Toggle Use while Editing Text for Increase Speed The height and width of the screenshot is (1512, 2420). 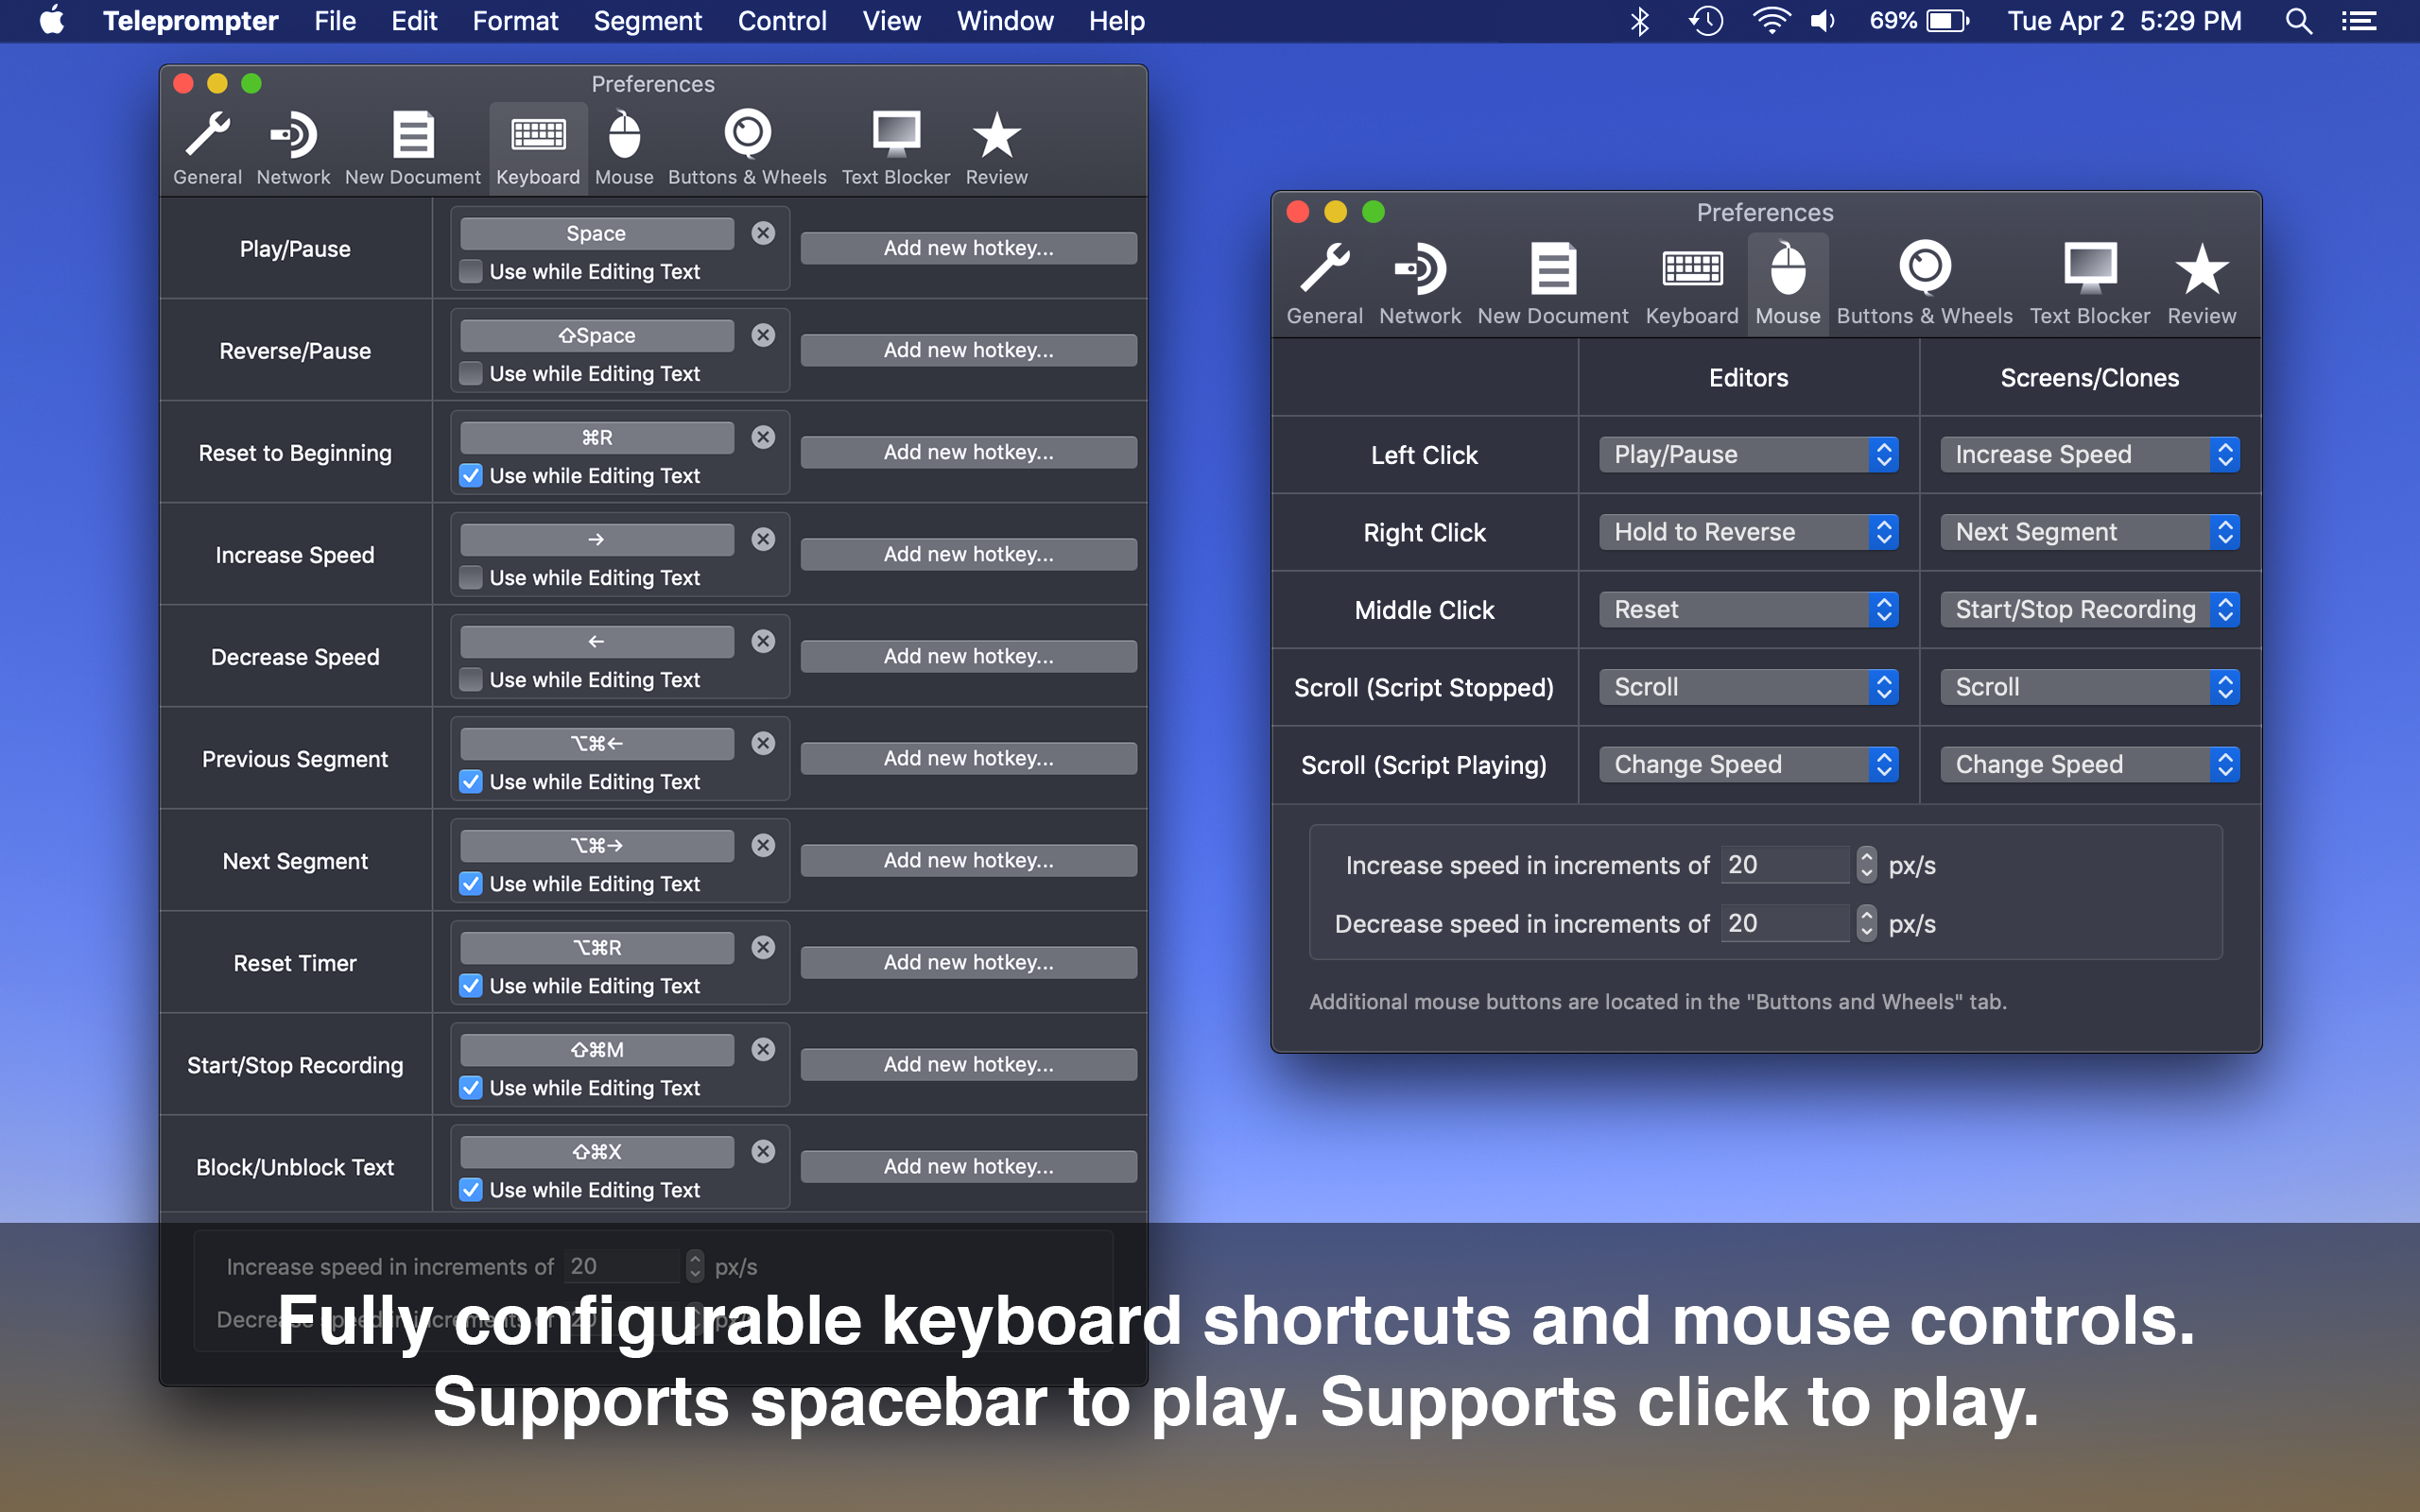pos(471,578)
